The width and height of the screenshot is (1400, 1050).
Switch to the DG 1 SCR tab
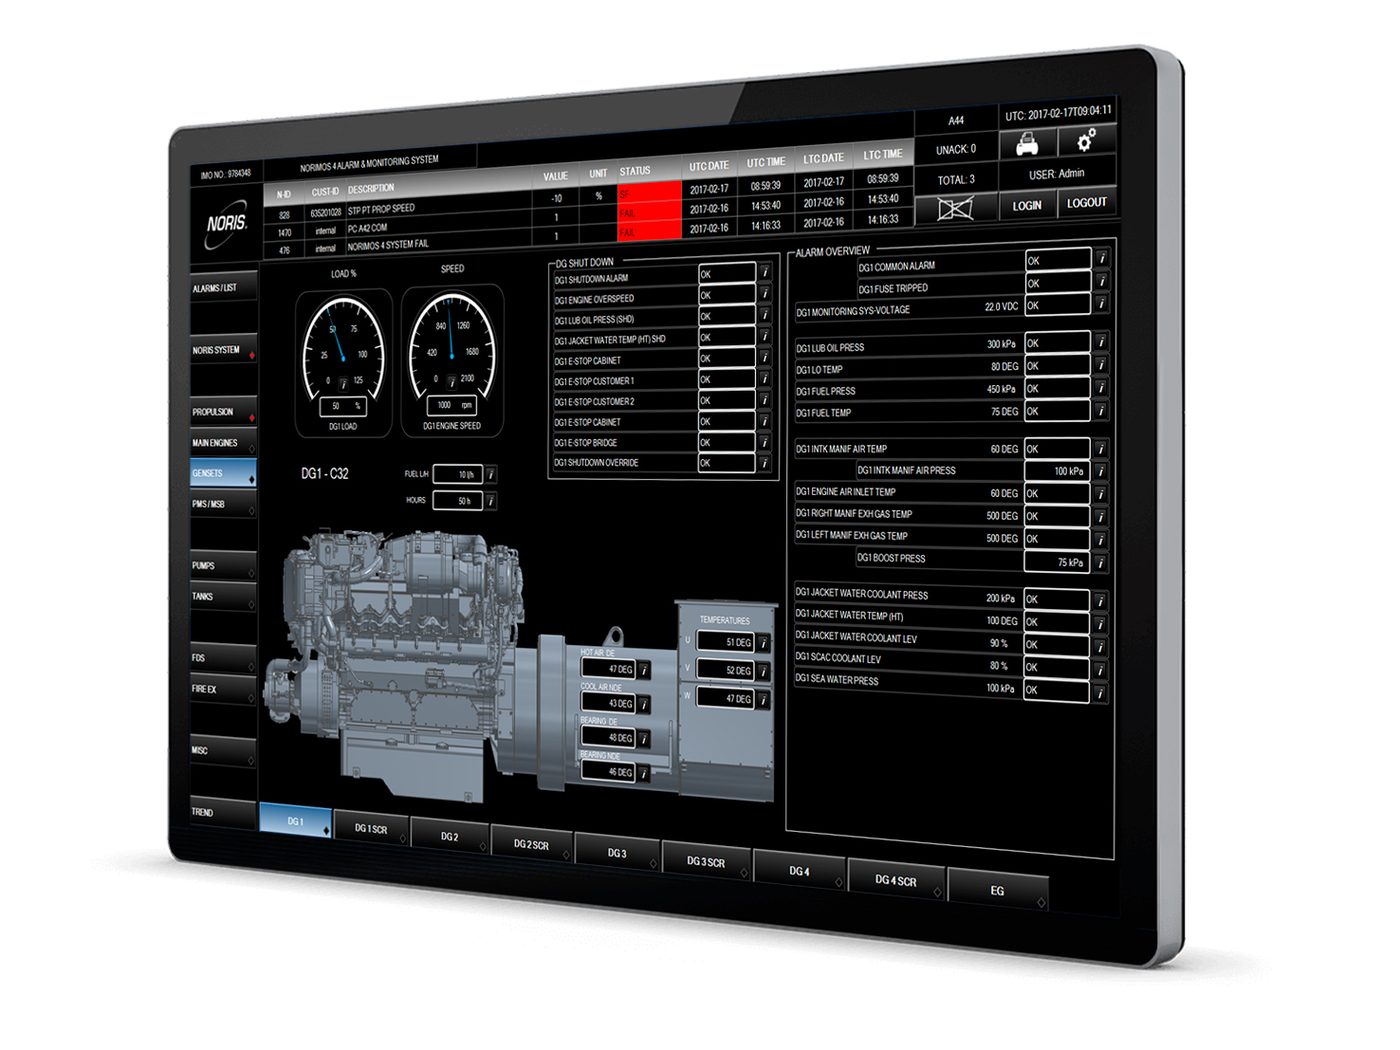(371, 829)
